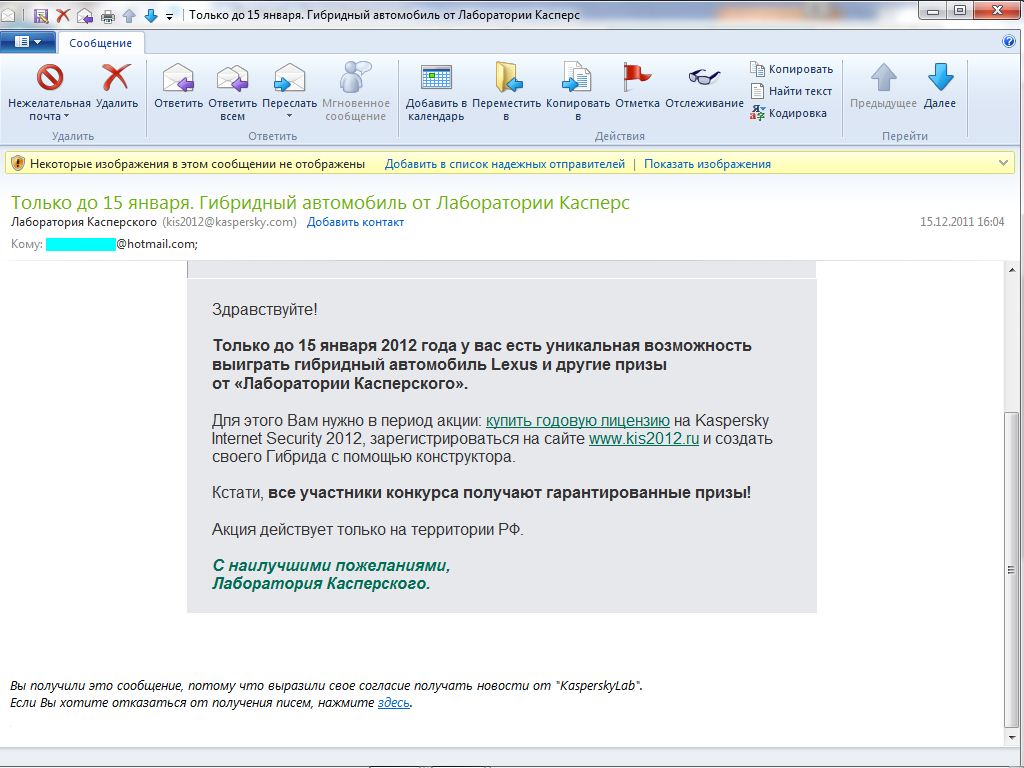Open the blue application menu button
Image resolution: width=1024 pixels, height=768 pixels.
click(x=27, y=42)
